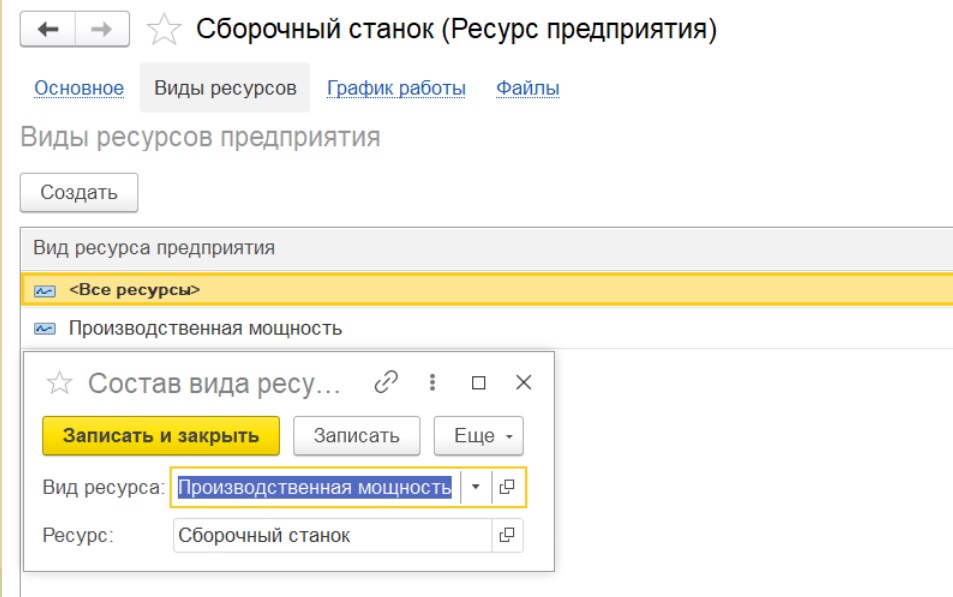Image resolution: width=953 pixels, height=597 pixels.
Task: Click Записать и закрыть button
Action: click(x=161, y=436)
